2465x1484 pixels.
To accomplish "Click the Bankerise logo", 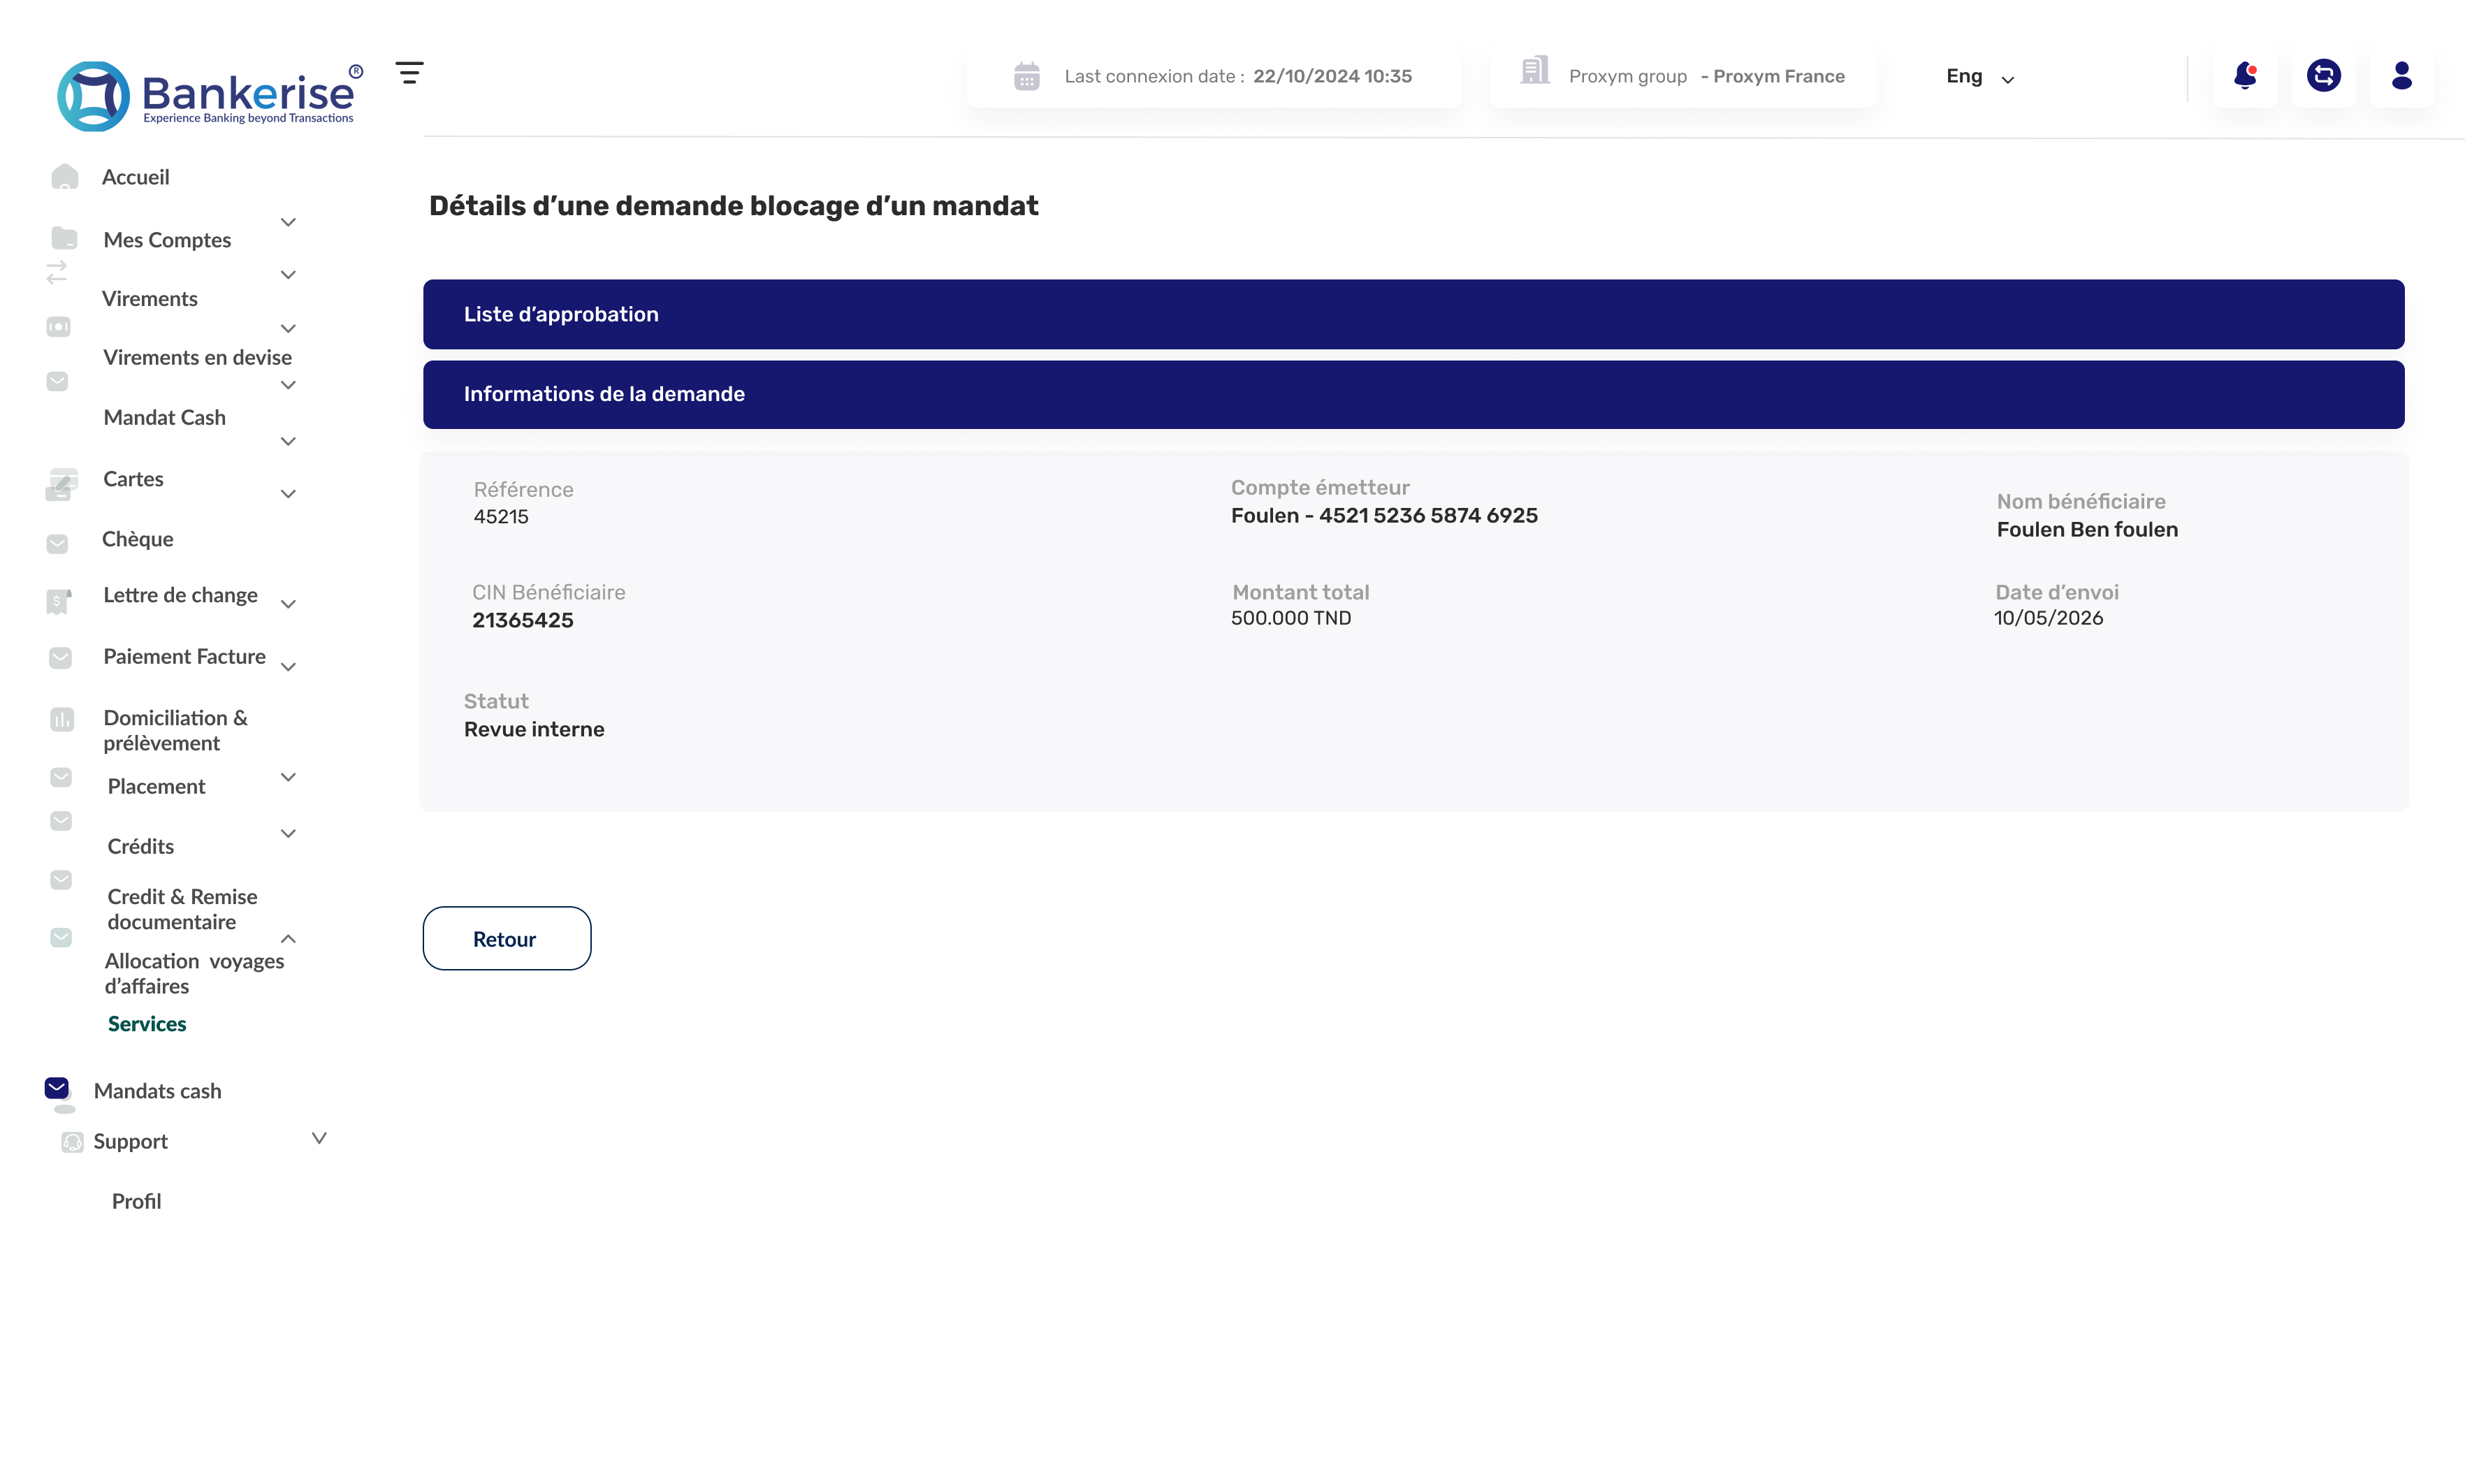I will click(210, 95).
